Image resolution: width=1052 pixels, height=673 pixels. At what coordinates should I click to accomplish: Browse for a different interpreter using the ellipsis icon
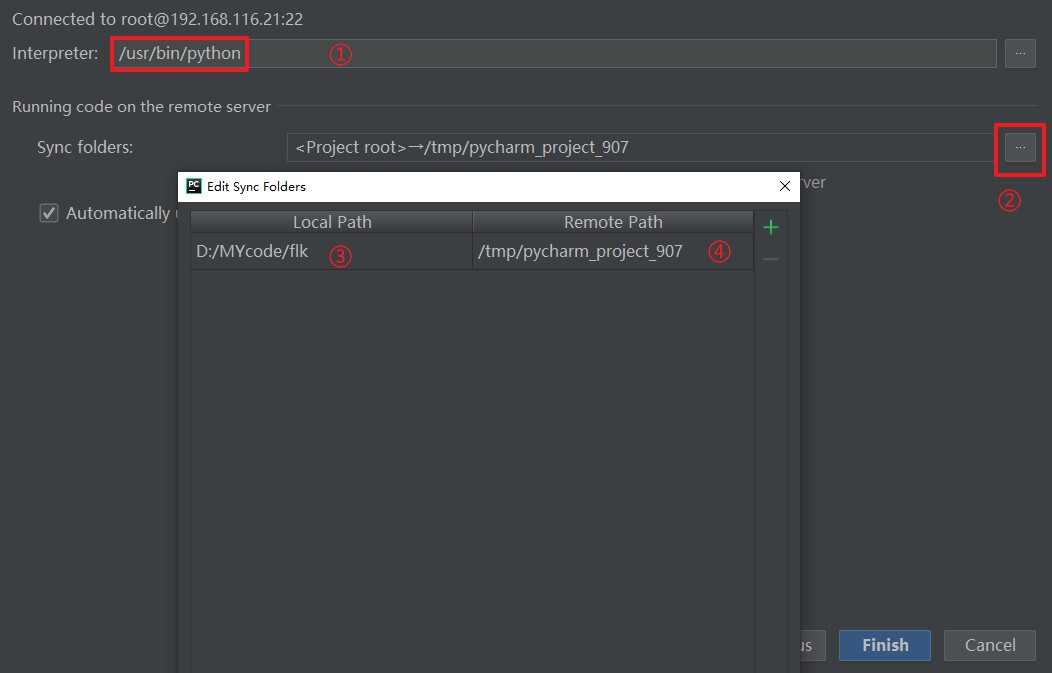click(x=1020, y=53)
